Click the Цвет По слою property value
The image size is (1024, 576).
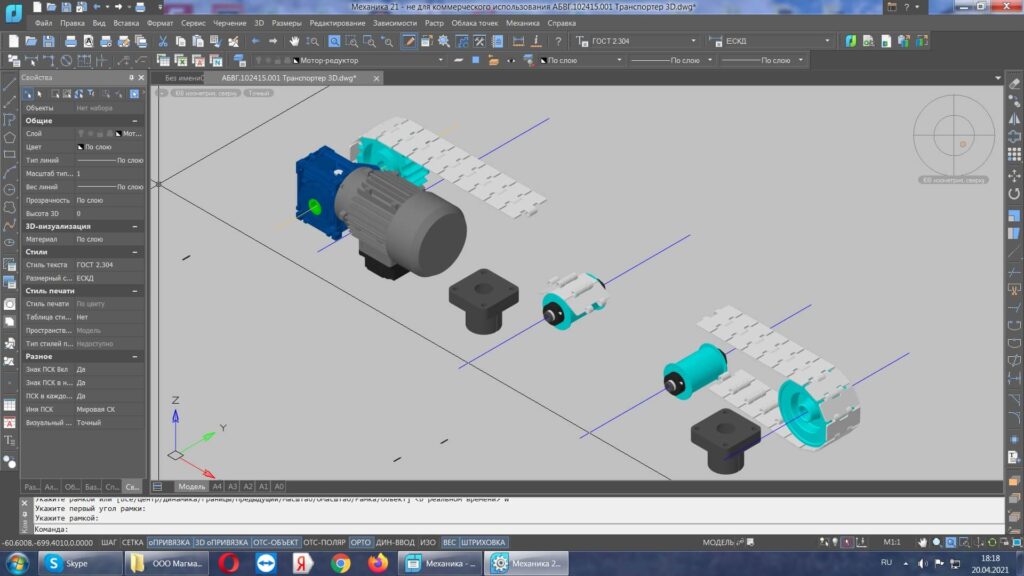pyautogui.click(x=110, y=147)
